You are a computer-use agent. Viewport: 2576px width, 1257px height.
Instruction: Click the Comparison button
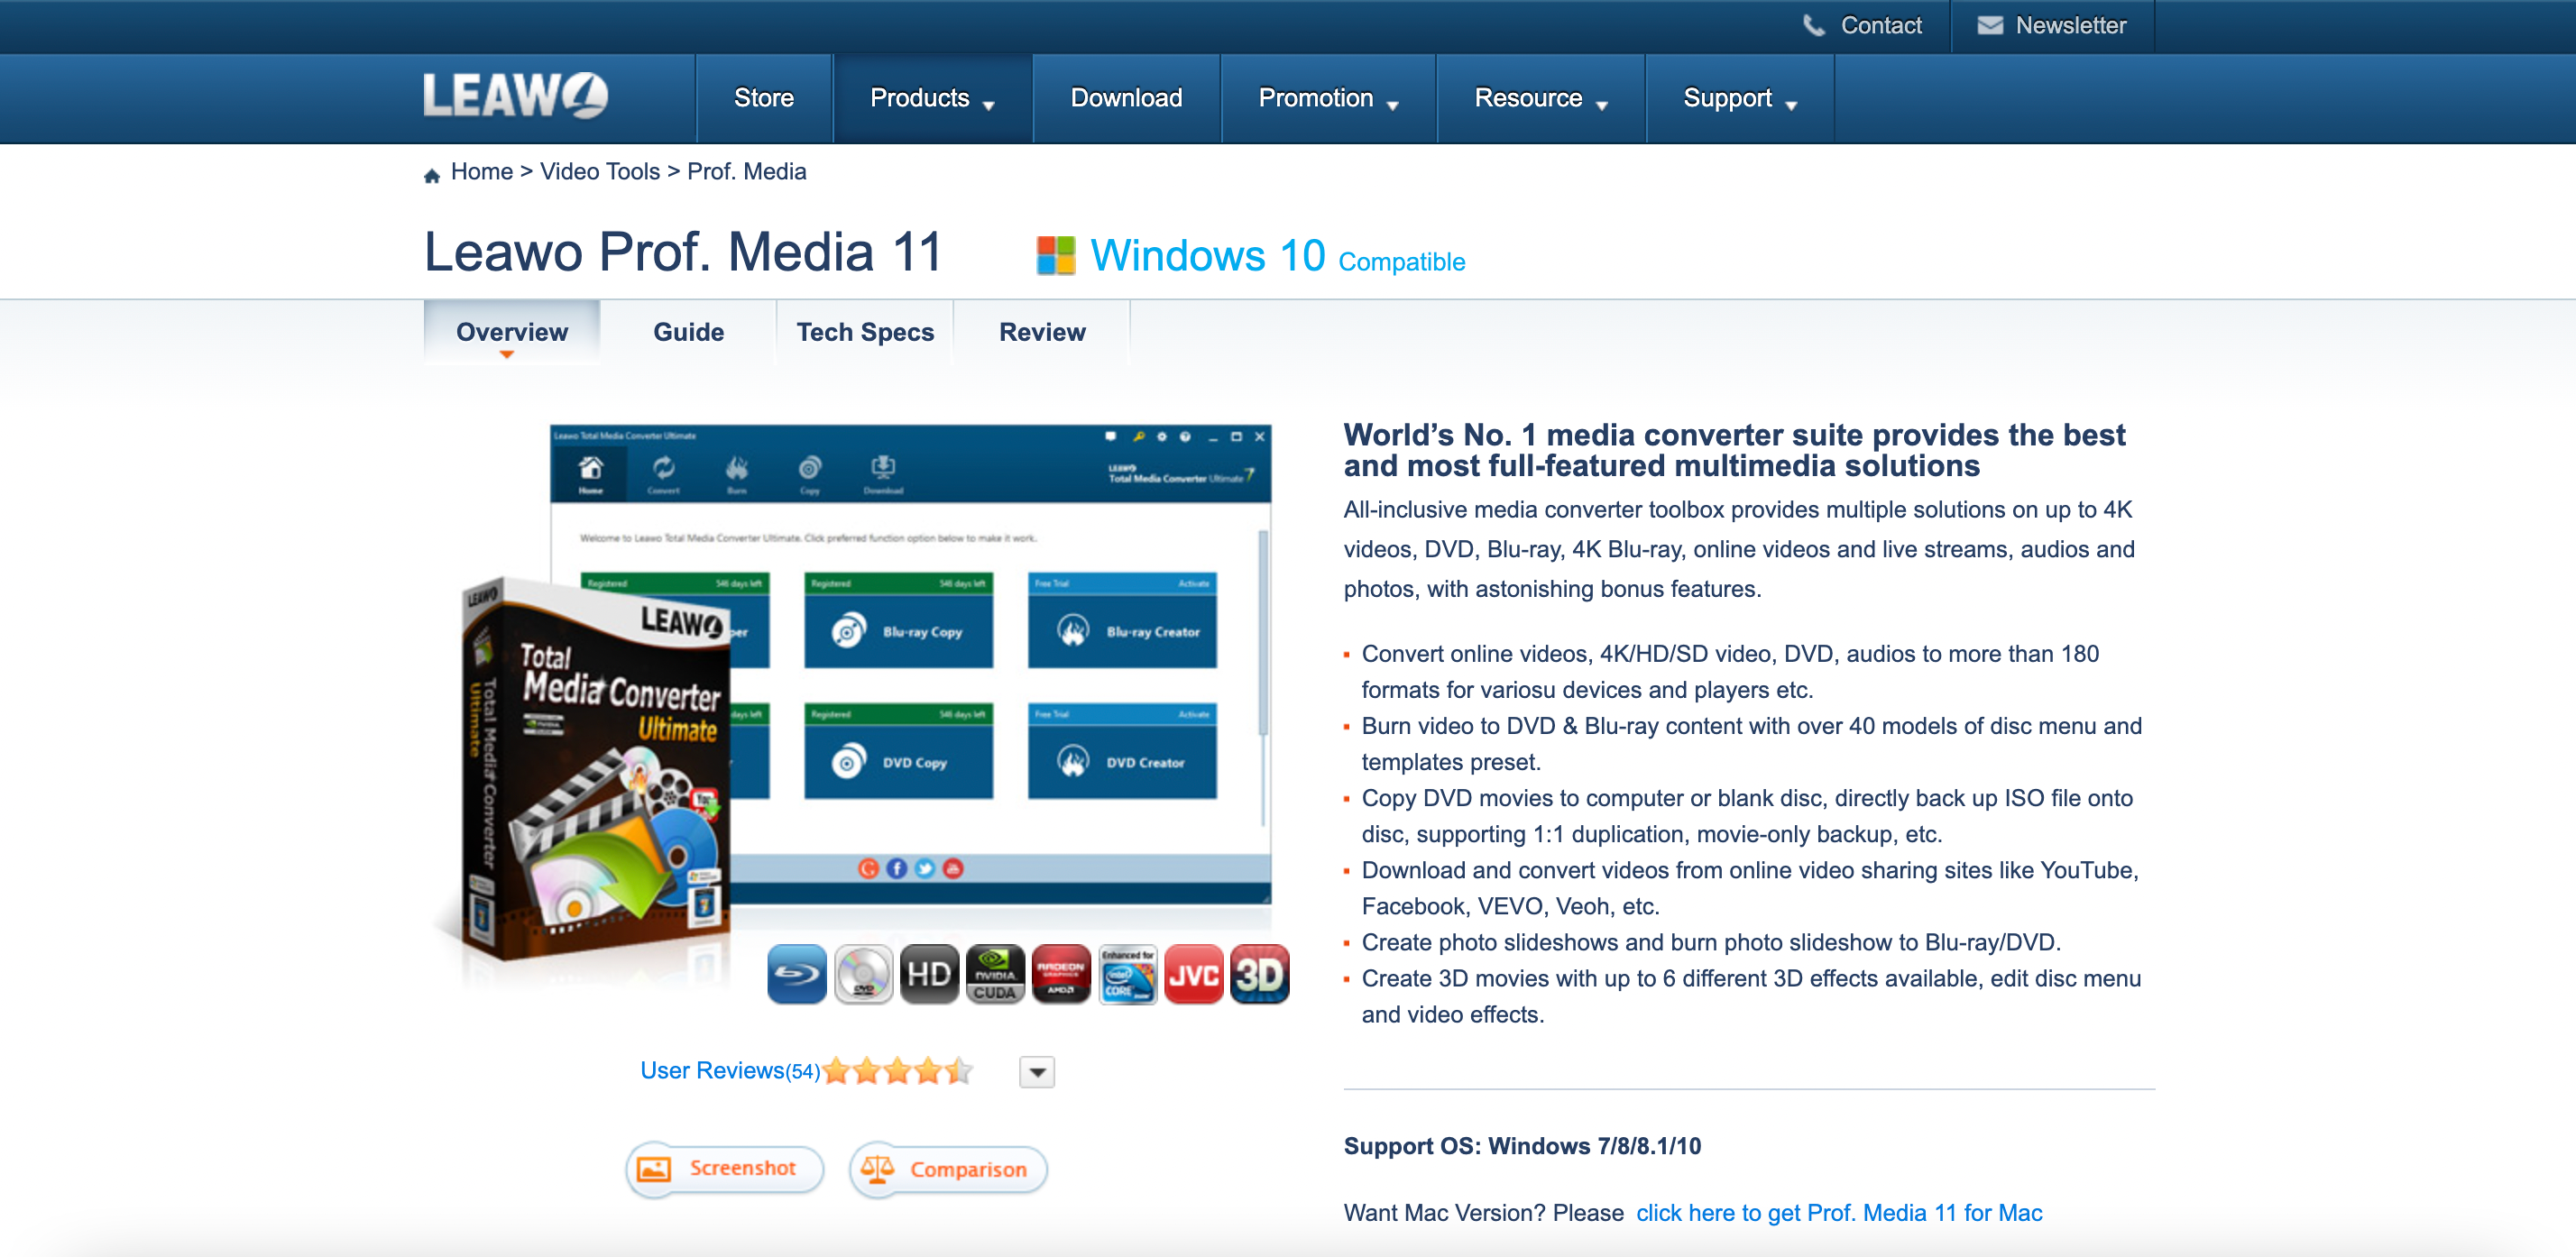click(948, 1169)
